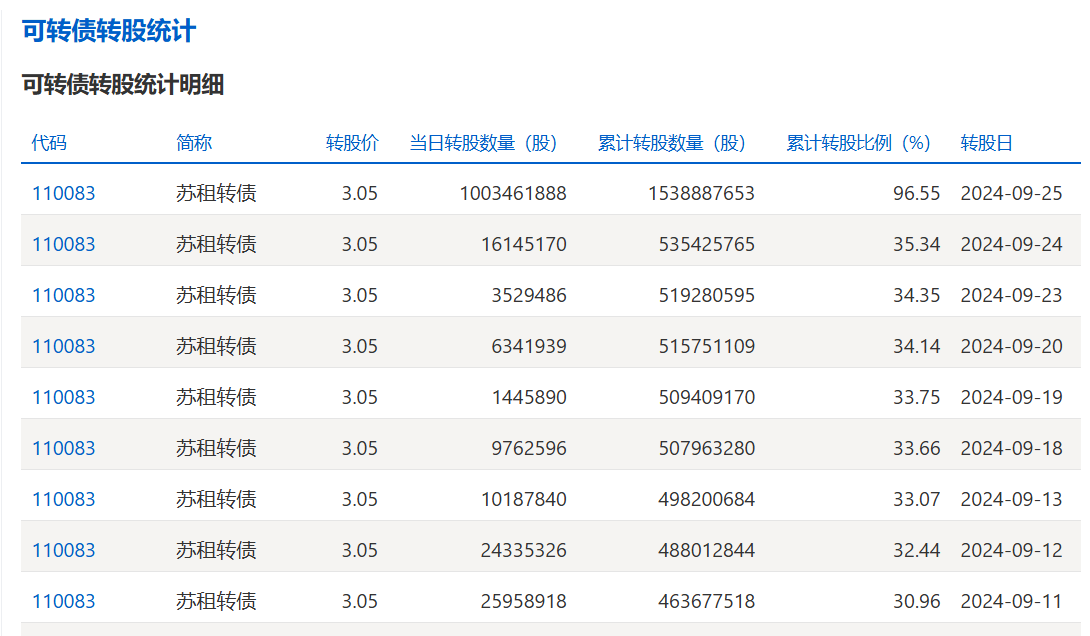
Task: Open code link 110083 for 2024-09-13 row
Action: point(63,499)
